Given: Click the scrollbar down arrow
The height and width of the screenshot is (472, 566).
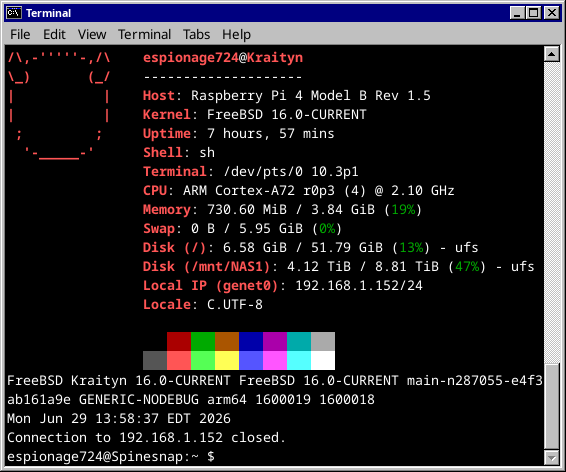Looking at the screenshot, I should point(552,458).
